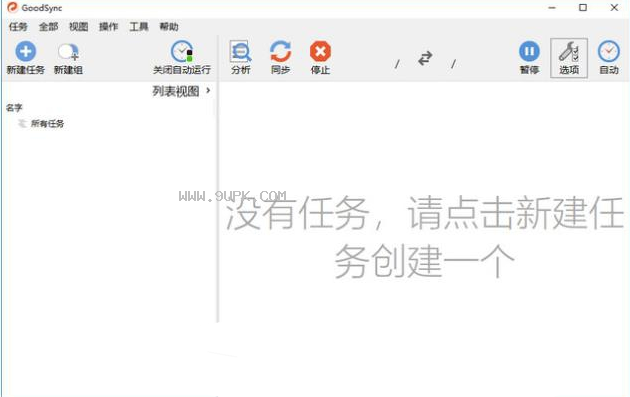Open the Action (操作) menu
630x397 pixels.
pyautogui.click(x=108, y=27)
